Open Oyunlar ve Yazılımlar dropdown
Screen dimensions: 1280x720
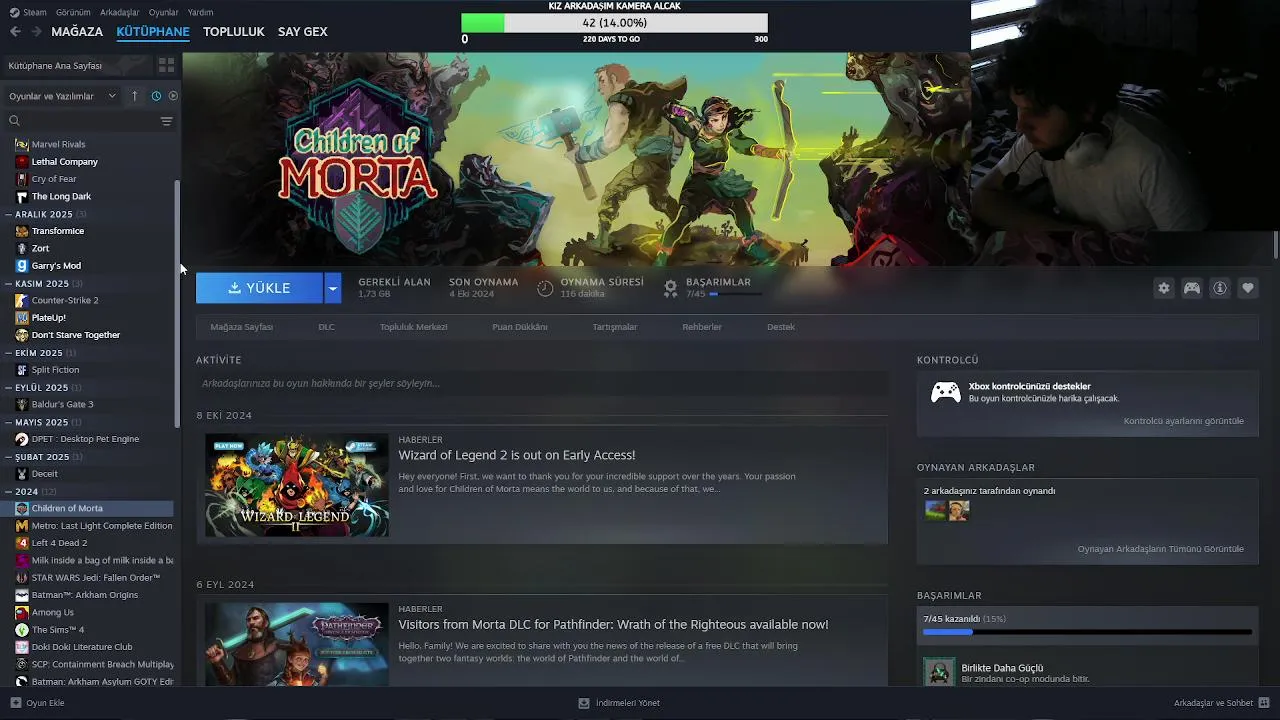pos(62,96)
